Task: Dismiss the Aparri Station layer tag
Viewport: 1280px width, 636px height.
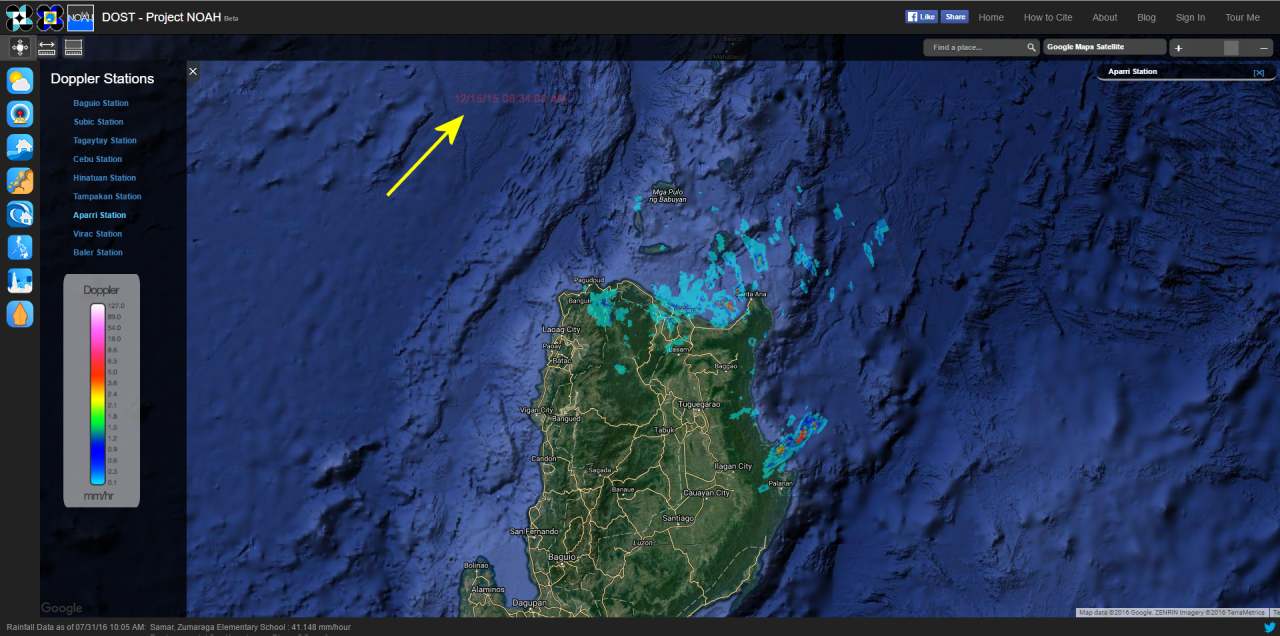Action: (1258, 72)
